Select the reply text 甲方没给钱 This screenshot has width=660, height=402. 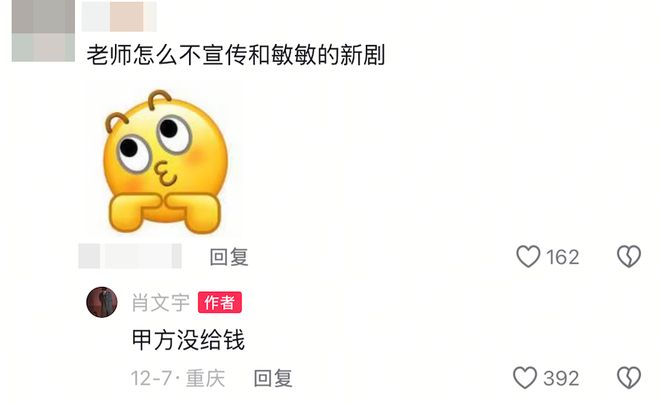pyautogui.click(x=188, y=340)
